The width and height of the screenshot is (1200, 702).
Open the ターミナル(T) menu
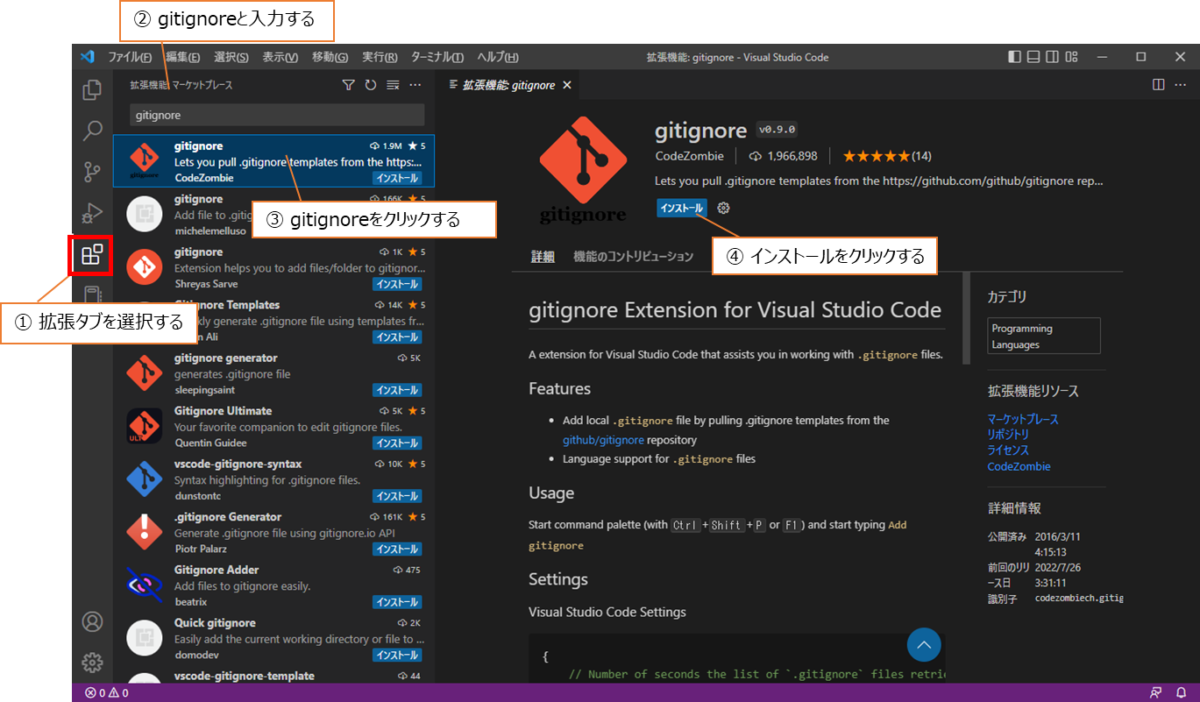437,57
